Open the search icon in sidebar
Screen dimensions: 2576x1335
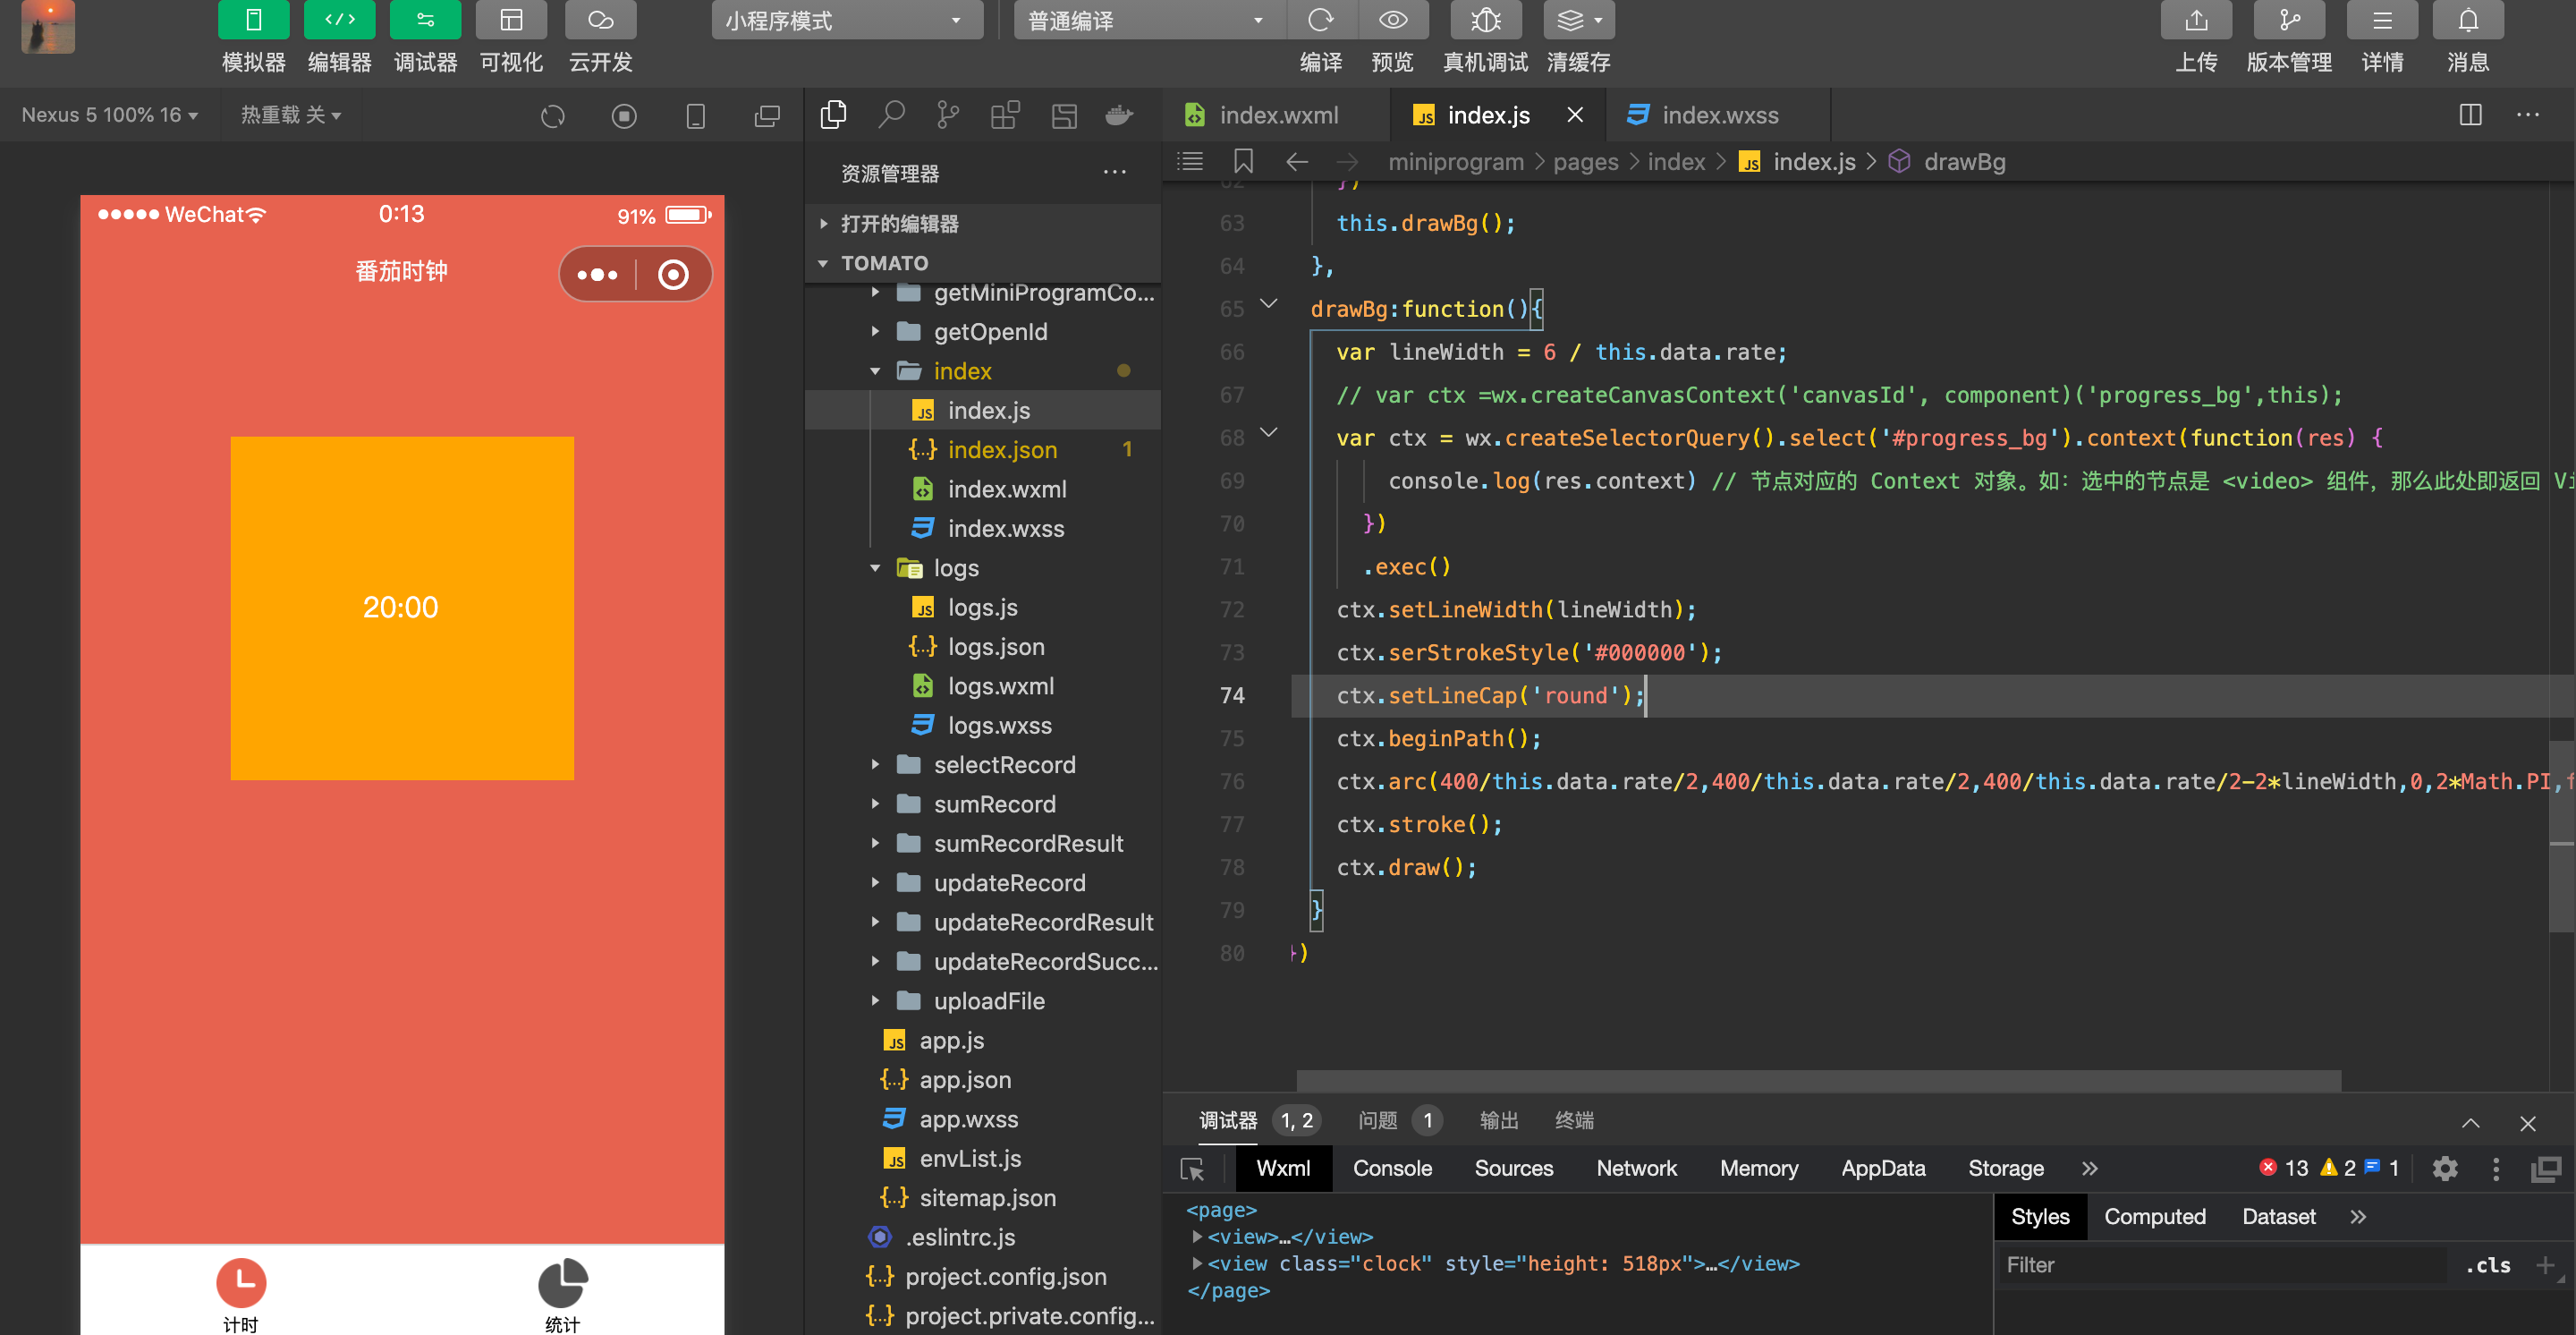pos(890,115)
